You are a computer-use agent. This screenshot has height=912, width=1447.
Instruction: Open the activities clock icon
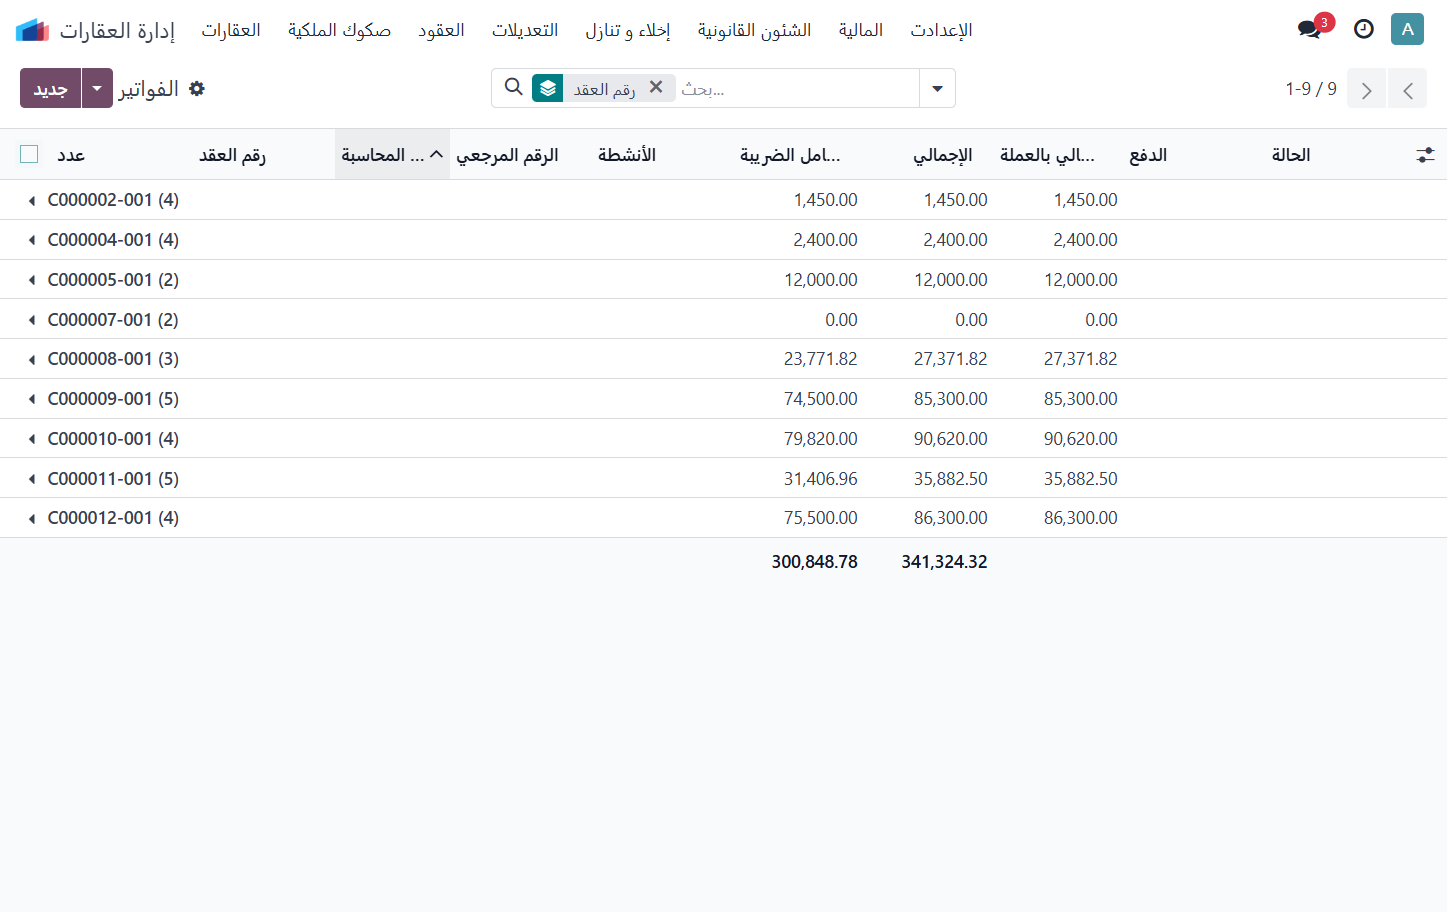pyautogui.click(x=1364, y=29)
